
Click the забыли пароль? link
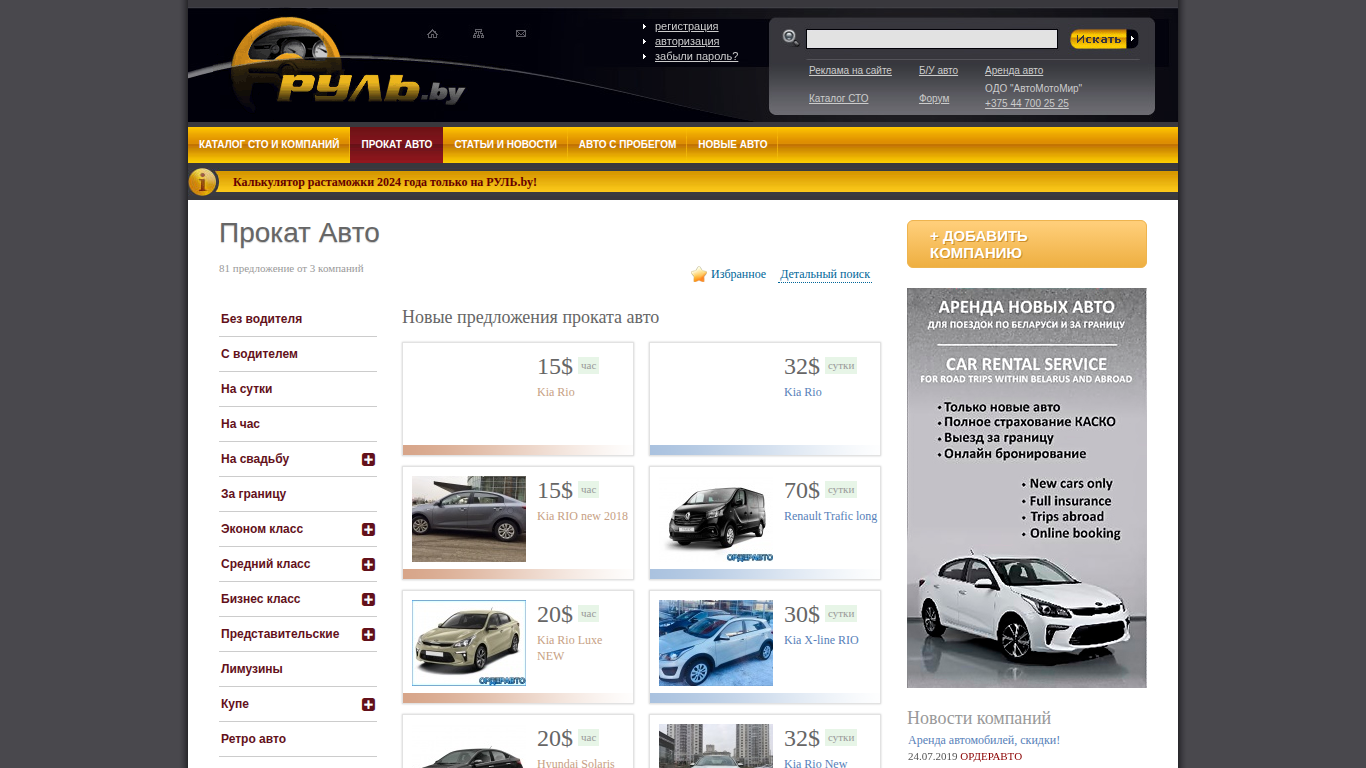click(x=696, y=56)
